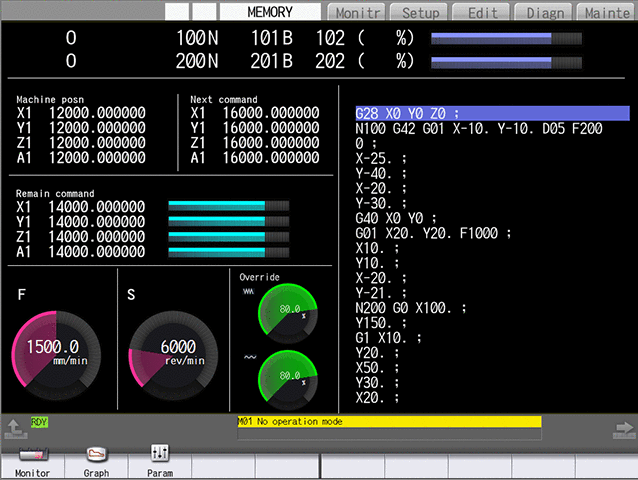Click the X1 remain command progress bar
638x480 pixels.
[228, 206]
